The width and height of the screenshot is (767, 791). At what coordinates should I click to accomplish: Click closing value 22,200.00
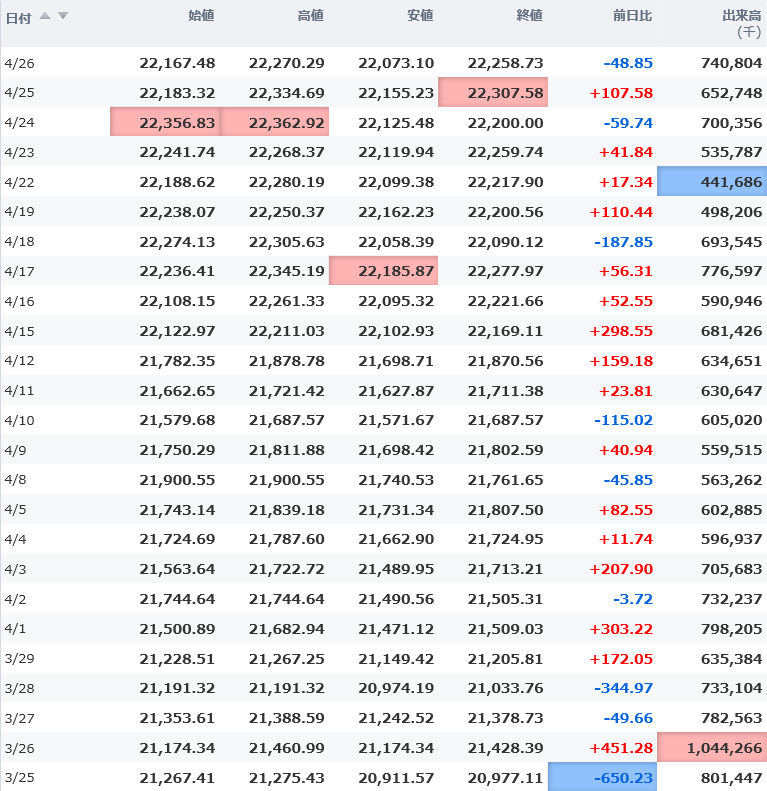point(506,123)
